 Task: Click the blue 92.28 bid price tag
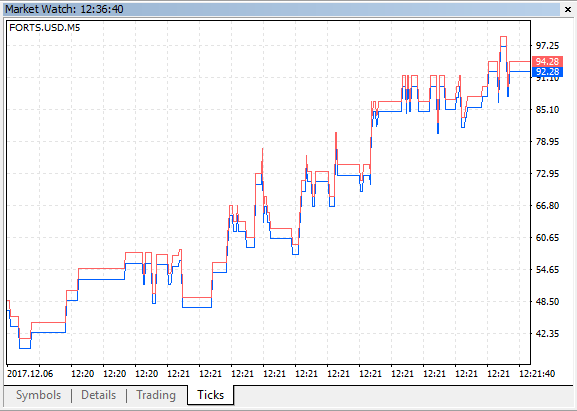[547, 72]
